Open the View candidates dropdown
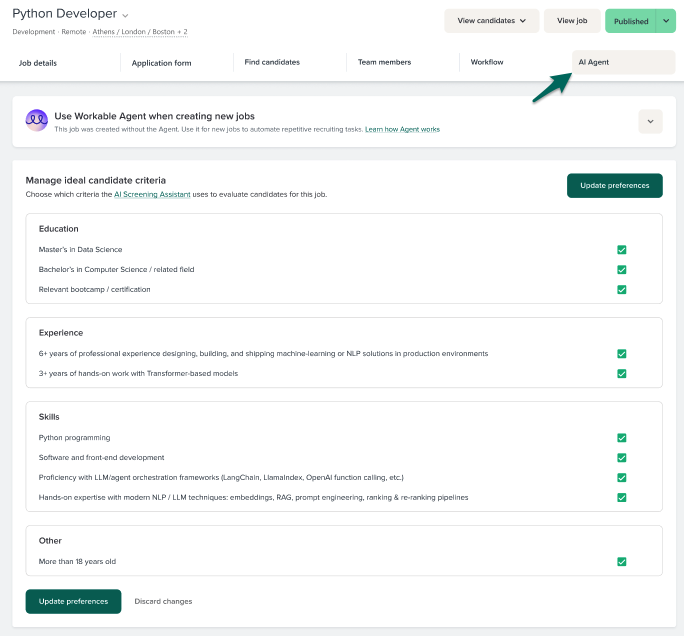Image resolution: width=684 pixels, height=636 pixels. (x=491, y=21)
